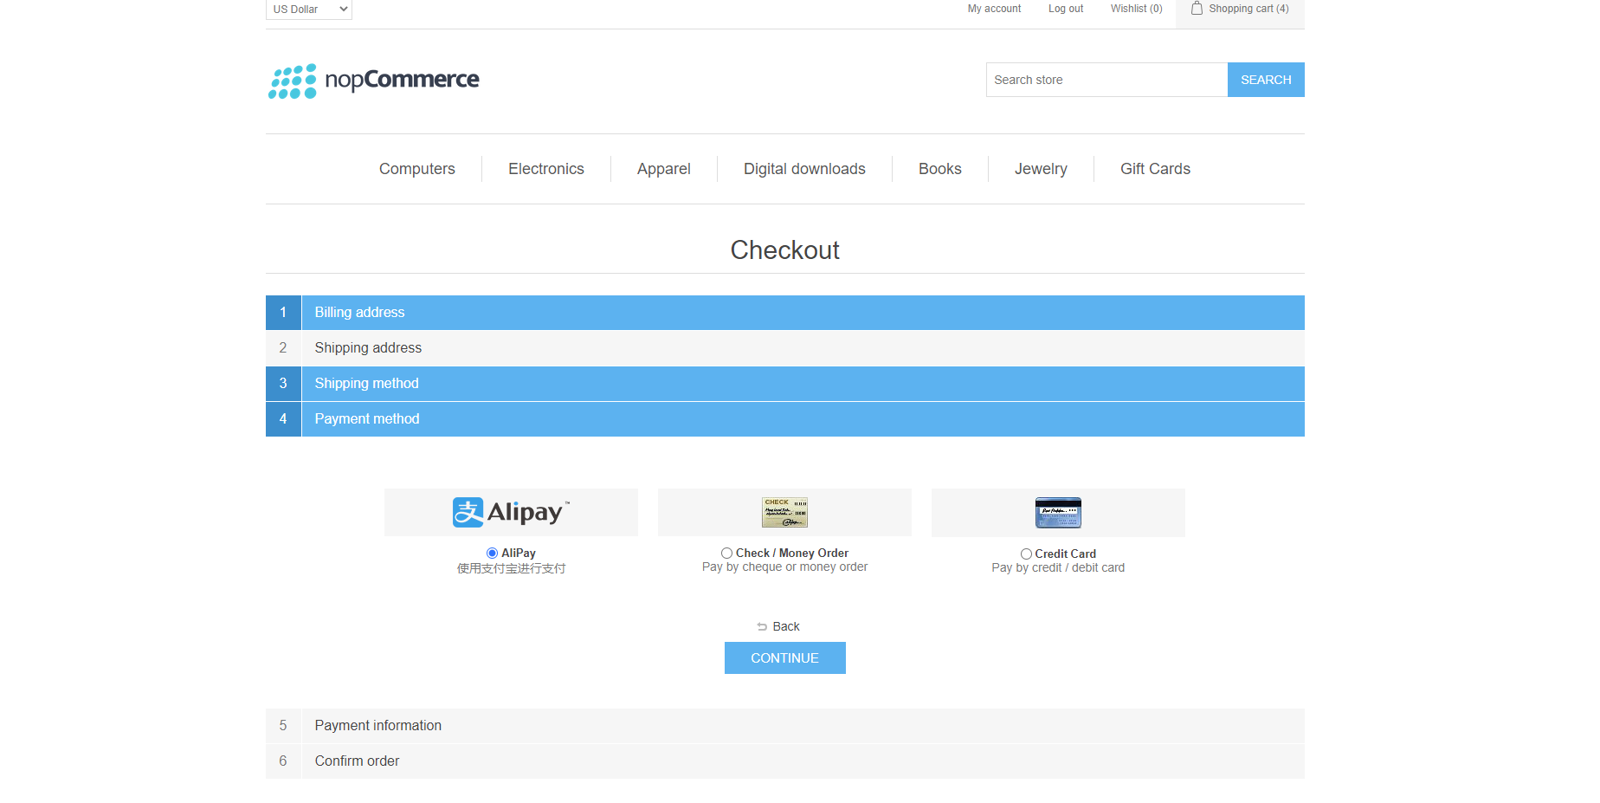Focus the Search store input field
Screen dimensions: 1600x803
point(1107,80)
